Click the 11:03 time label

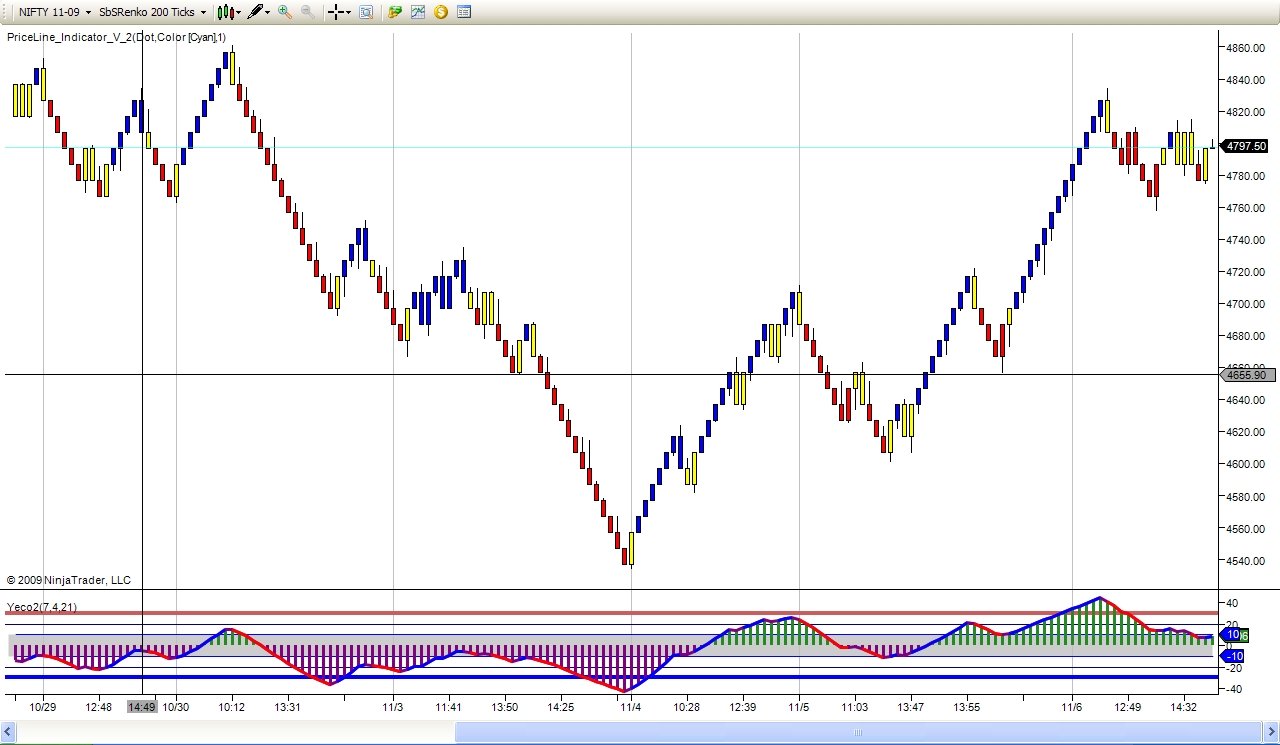click(854, 707)
